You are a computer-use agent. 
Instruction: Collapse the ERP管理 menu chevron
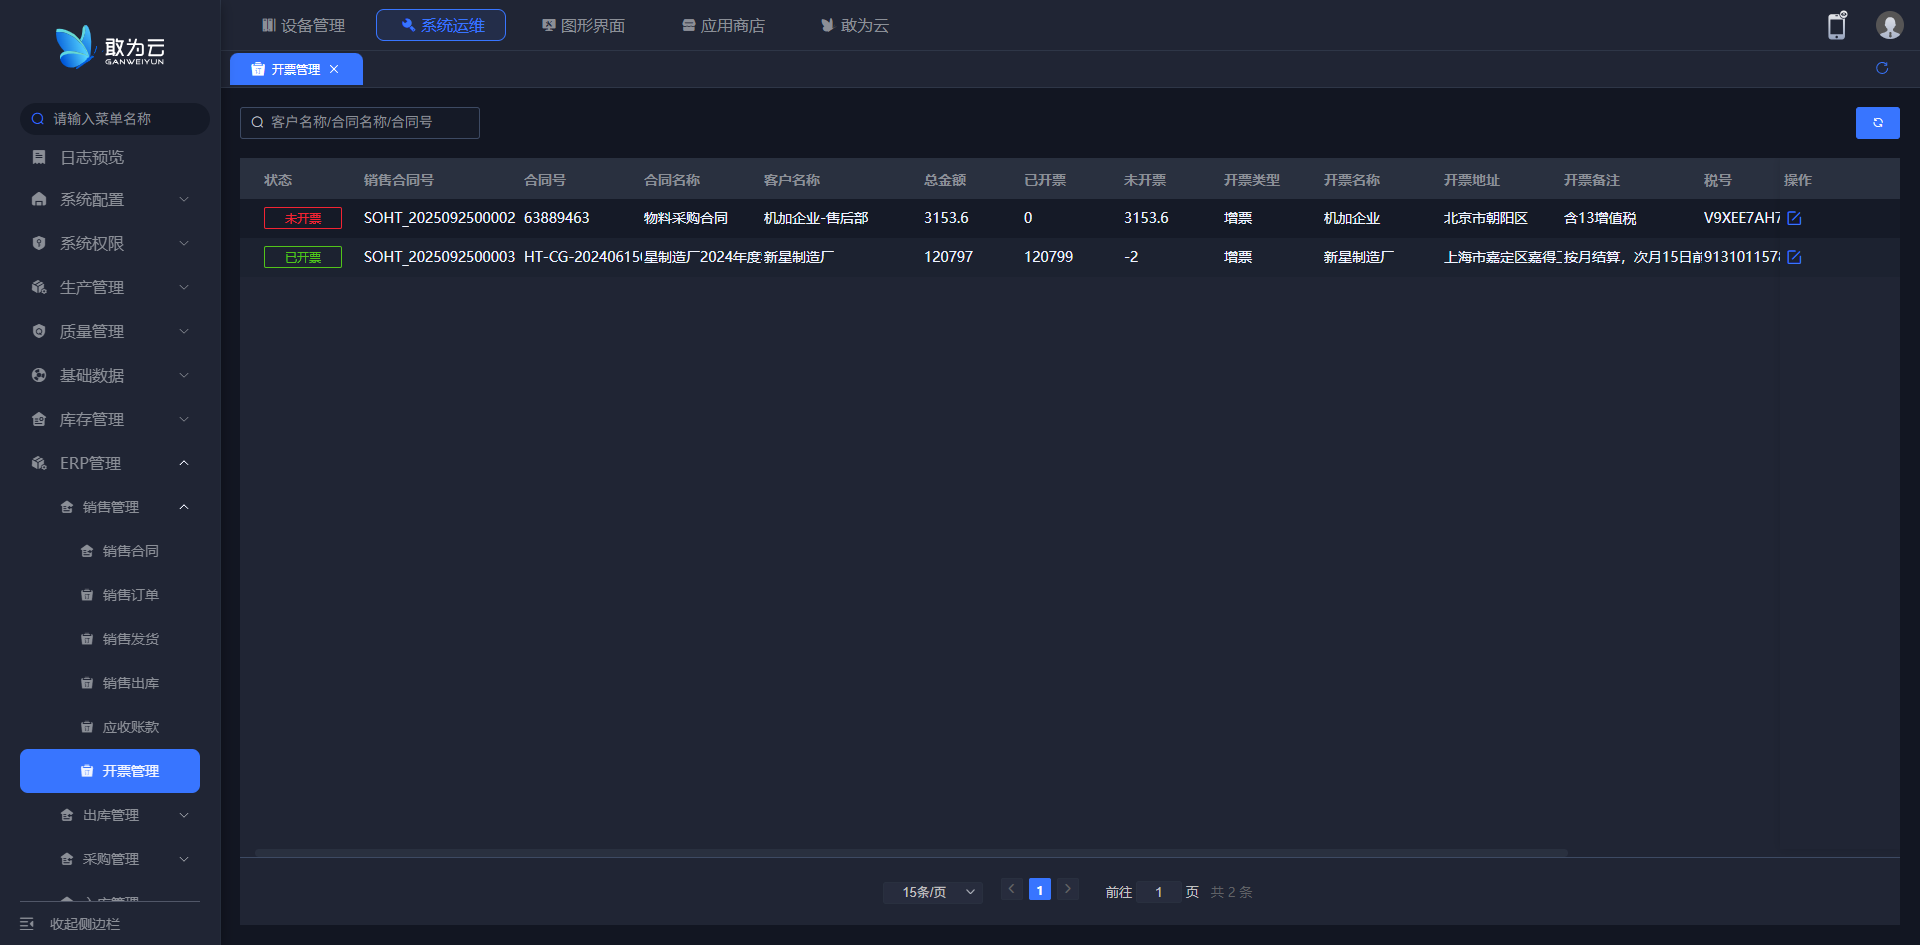[184, 463]
